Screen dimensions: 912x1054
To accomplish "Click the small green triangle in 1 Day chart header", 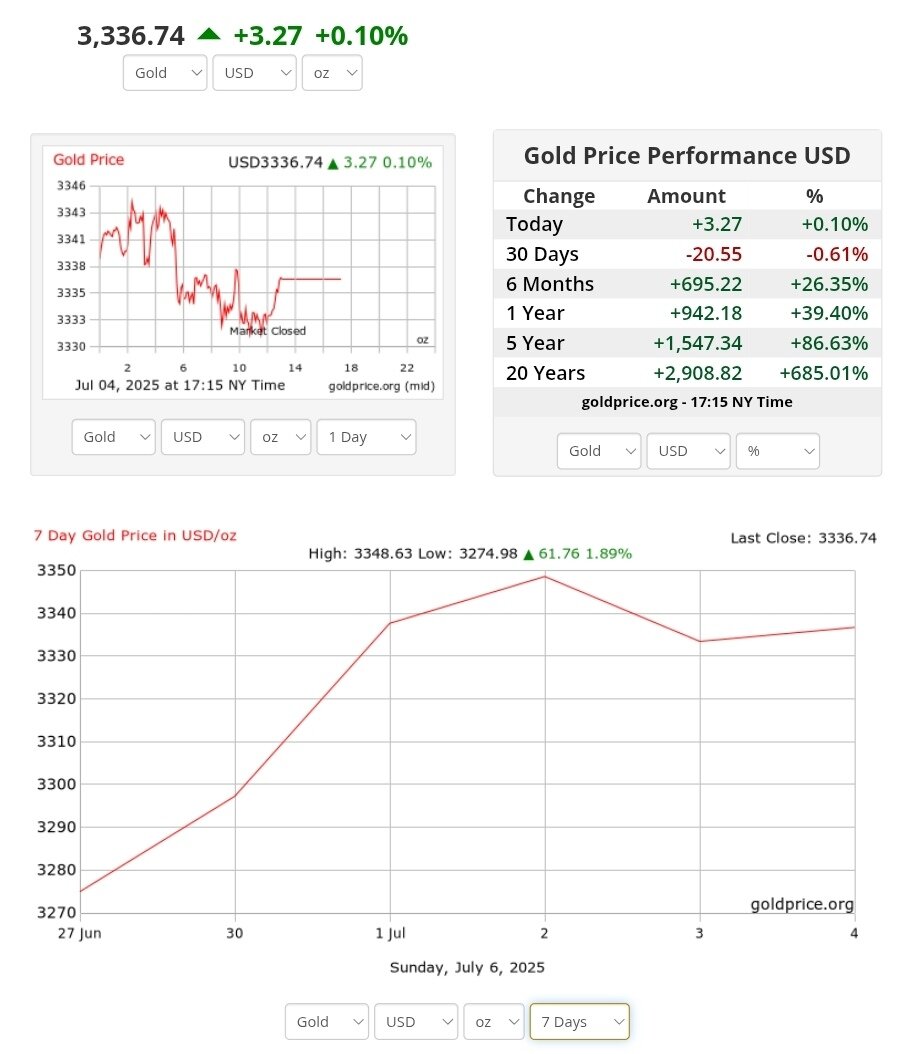I will 333,163.
